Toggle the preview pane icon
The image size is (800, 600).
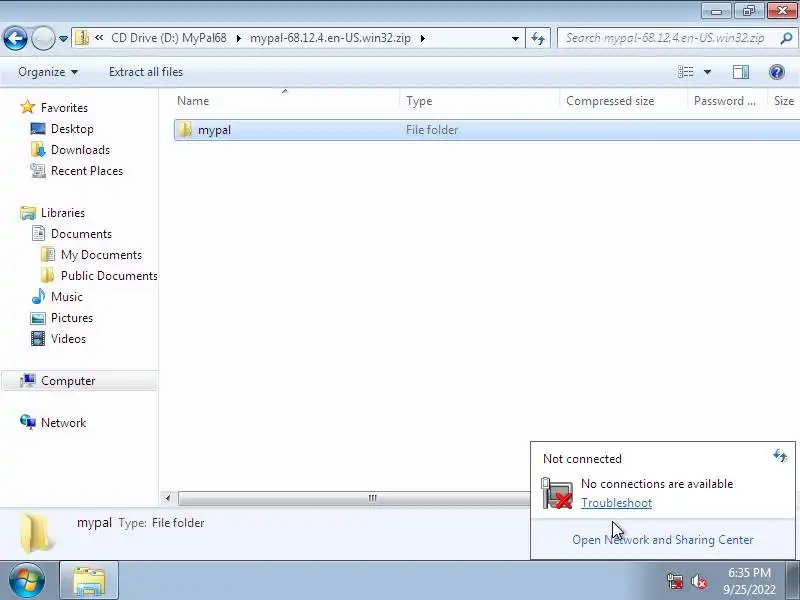tap(740, 72)
